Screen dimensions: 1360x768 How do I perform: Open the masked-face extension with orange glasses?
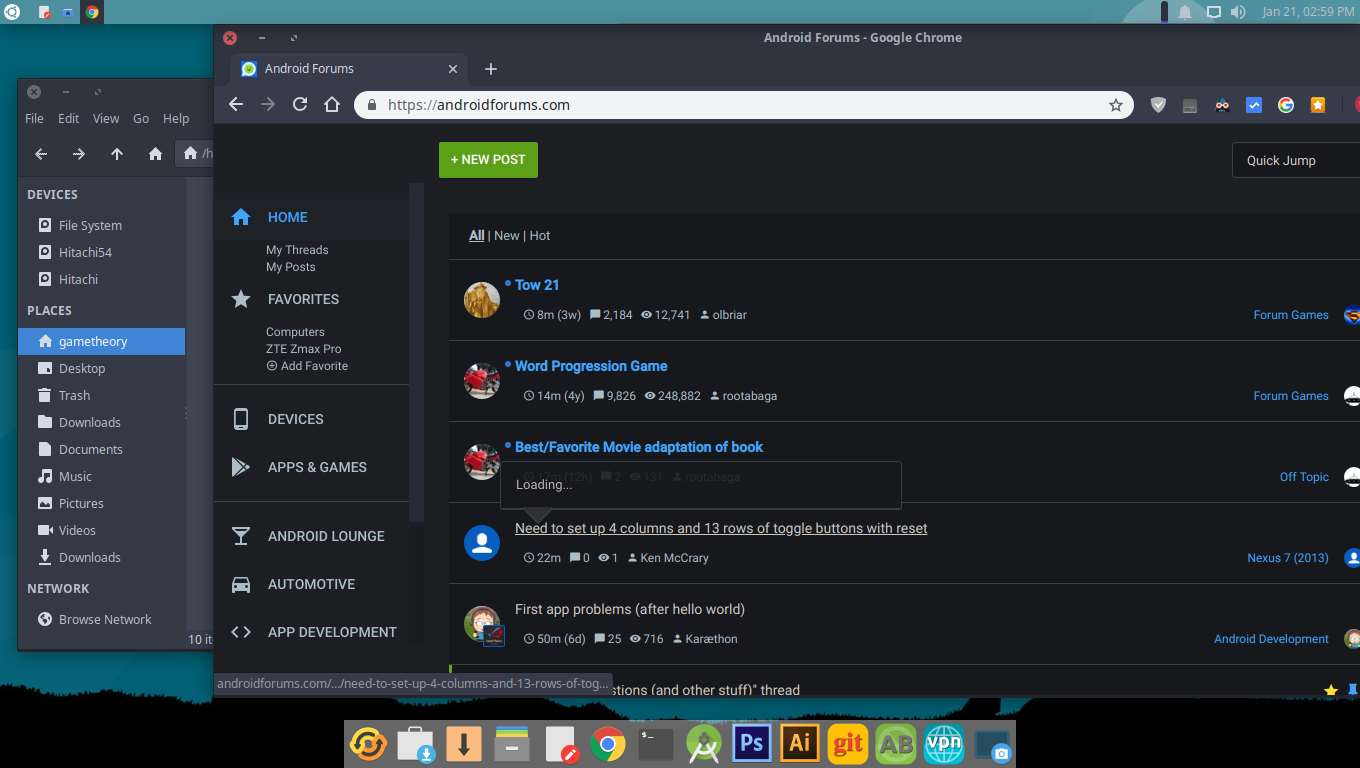point(1222,105)
